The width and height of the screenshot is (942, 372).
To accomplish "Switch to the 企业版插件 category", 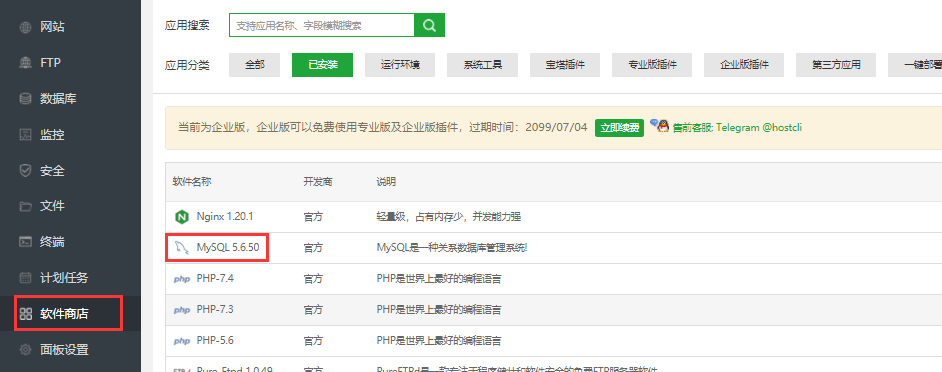I will [744, 65].
